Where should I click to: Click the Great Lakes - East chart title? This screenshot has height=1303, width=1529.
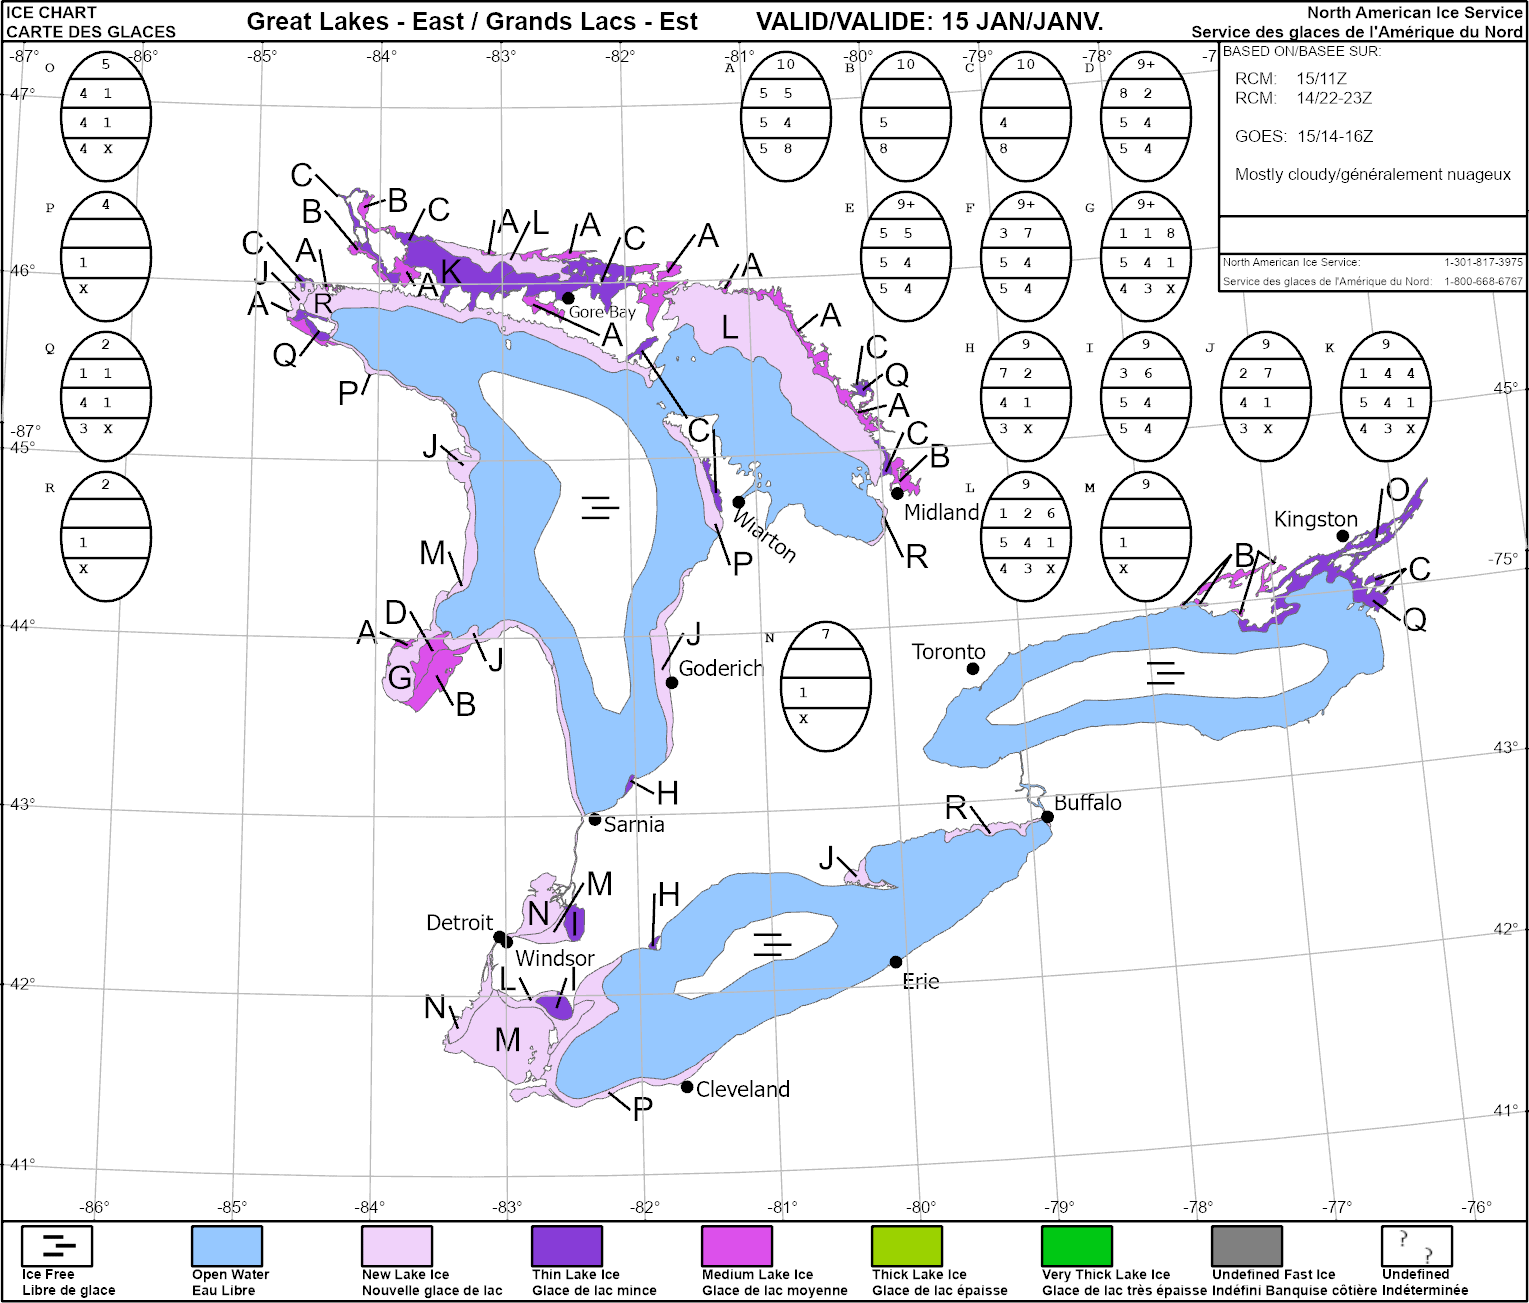click(x=472, y=22)
